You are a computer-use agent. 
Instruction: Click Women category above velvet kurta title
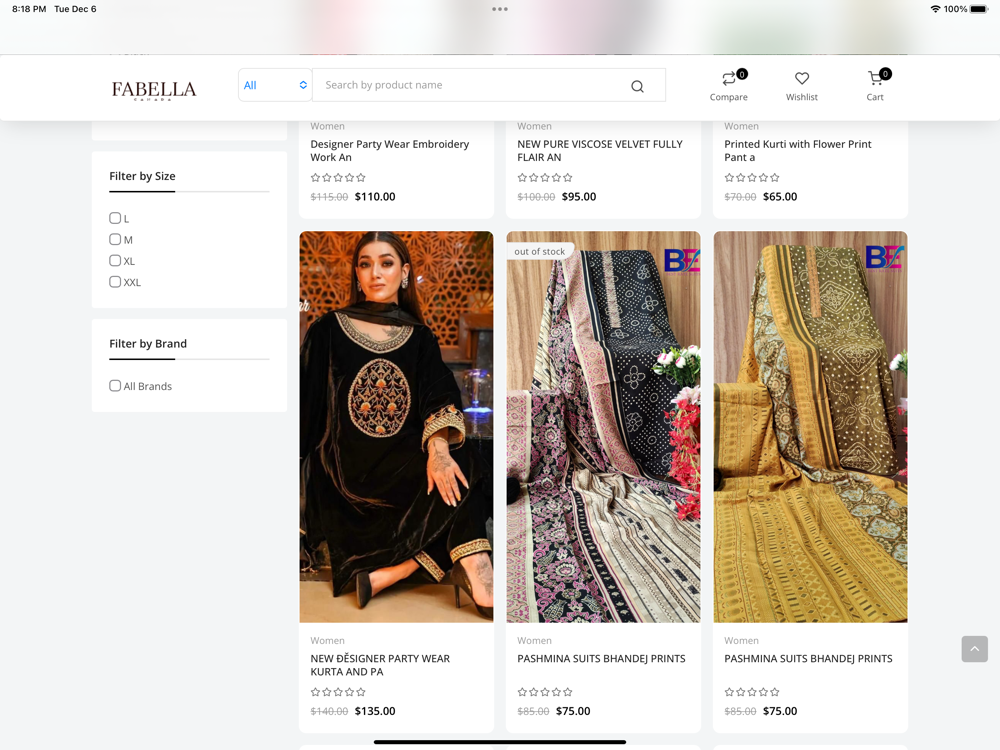point(327,640)
